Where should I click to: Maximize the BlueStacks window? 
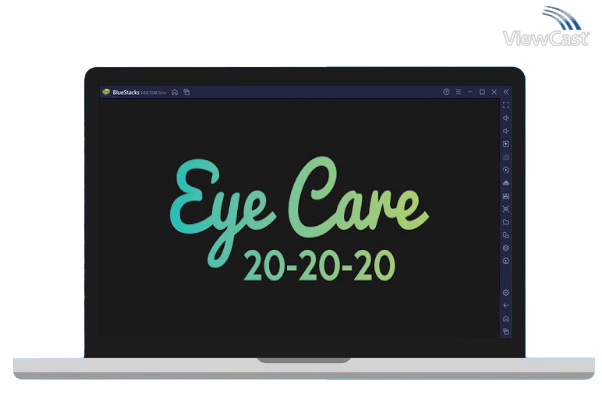482,92
